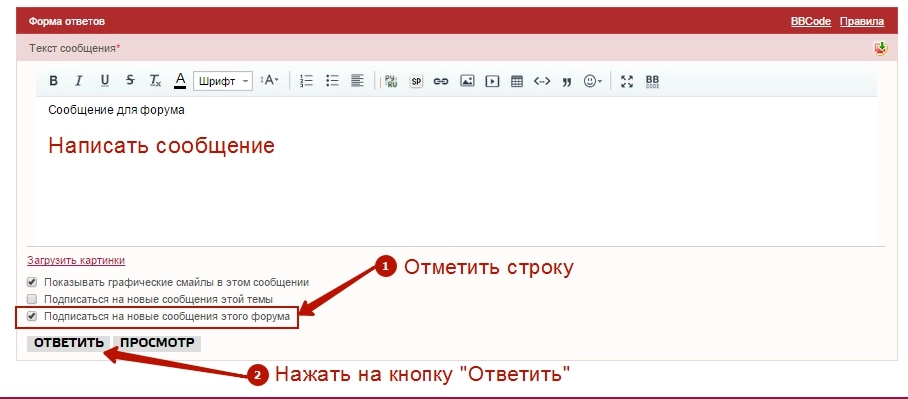
Task: Insert a video with the play icon
Action: 492,81
